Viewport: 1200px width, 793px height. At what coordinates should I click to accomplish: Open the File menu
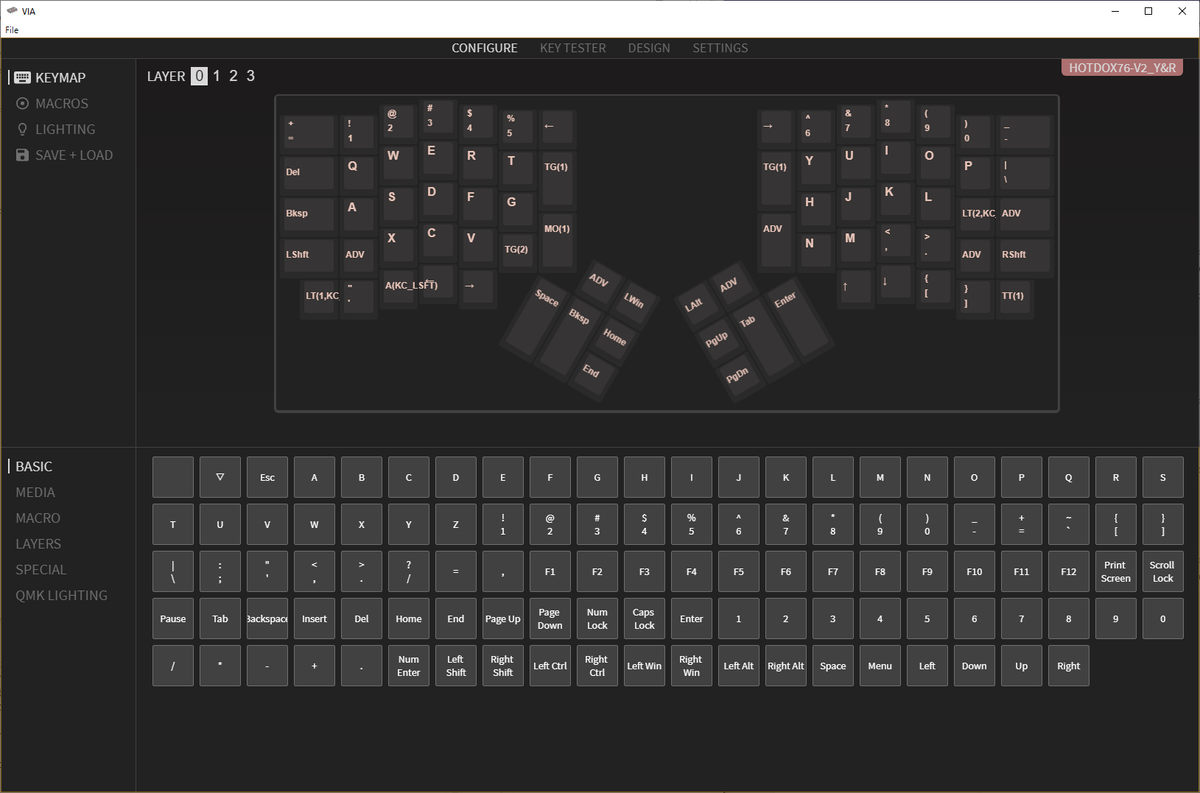12,29
